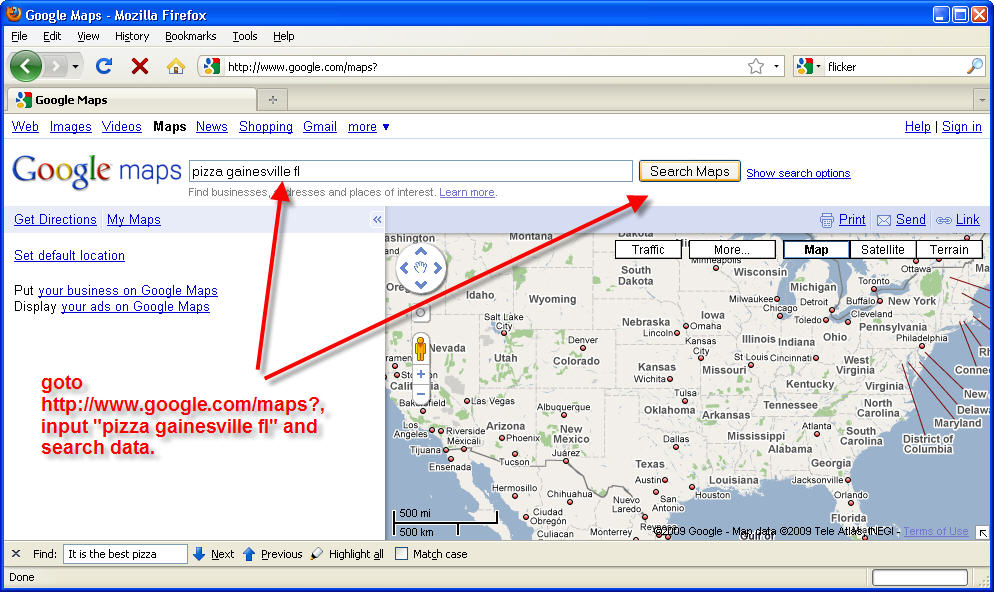The width and height of the screenshot is (994, 592).
Task: Open the Tools menu
Action: 245,36
